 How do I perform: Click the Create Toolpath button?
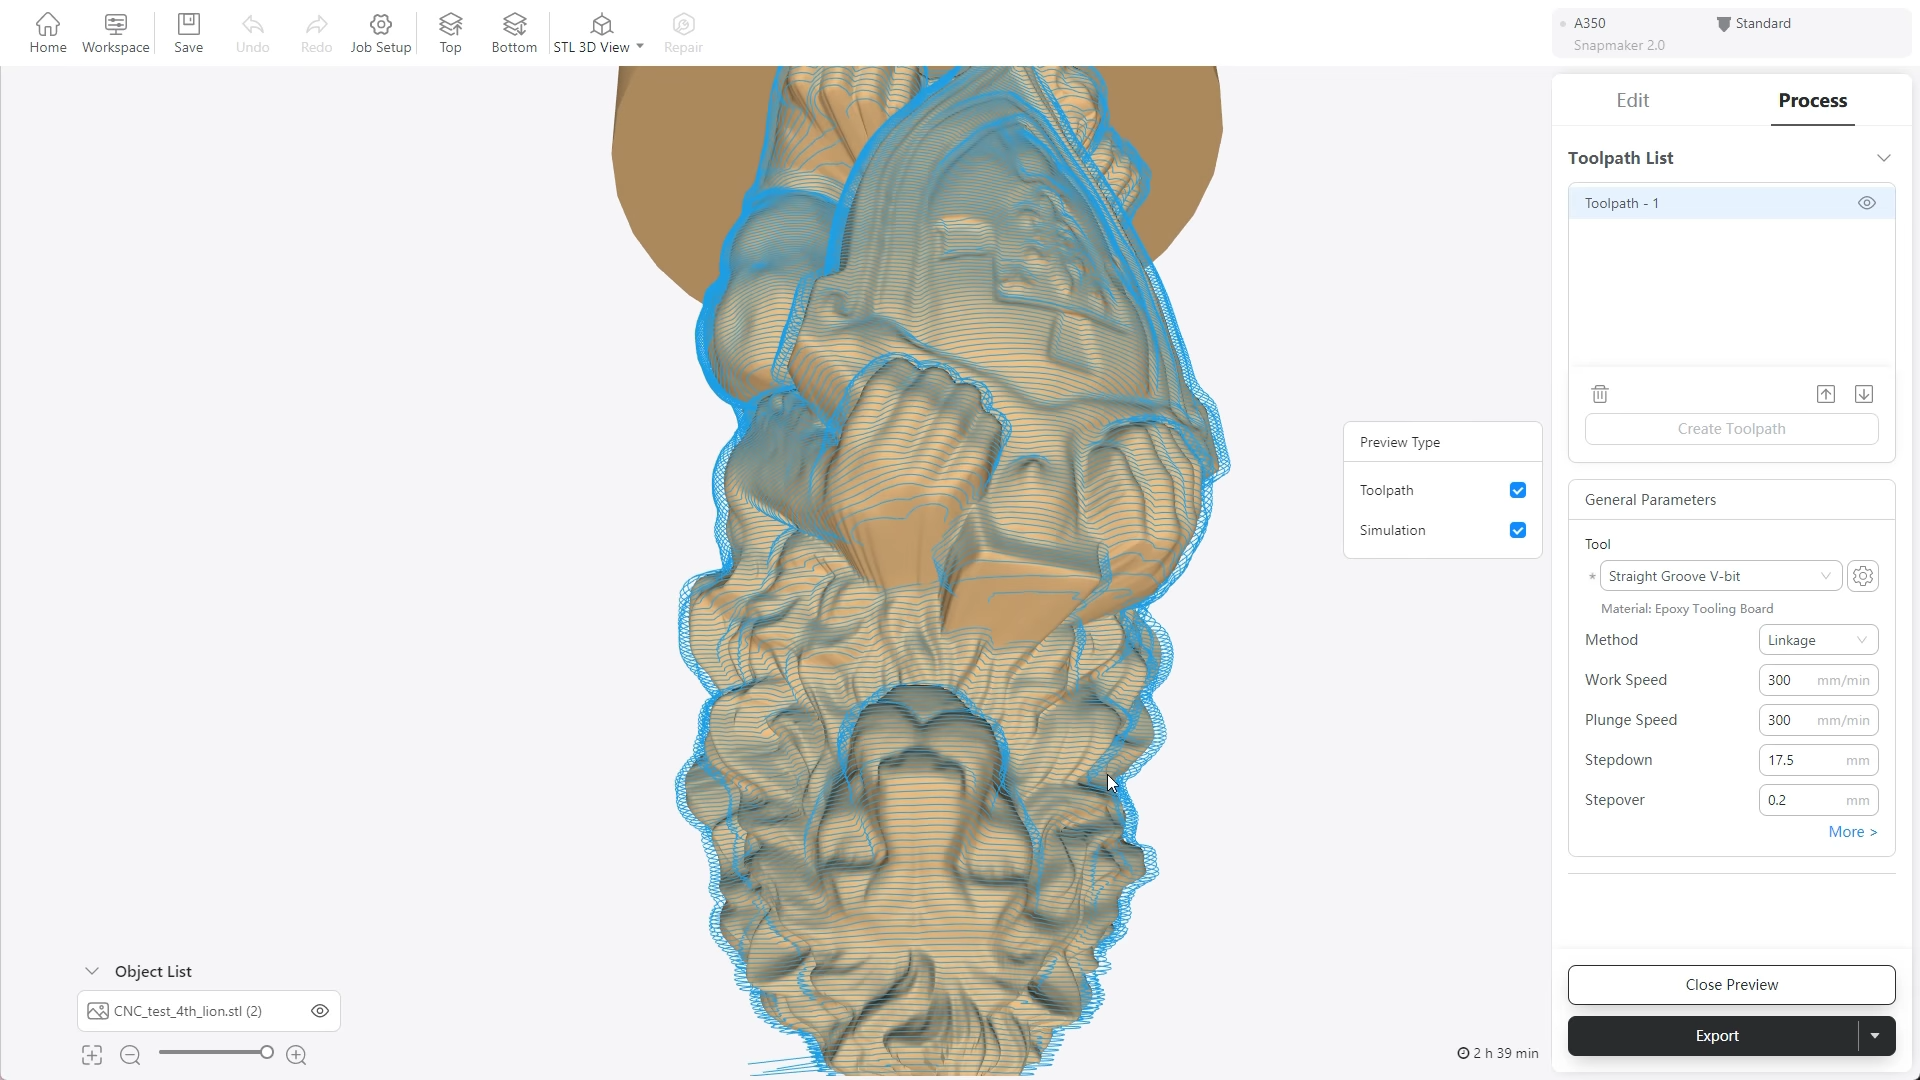pos(1731,427)
